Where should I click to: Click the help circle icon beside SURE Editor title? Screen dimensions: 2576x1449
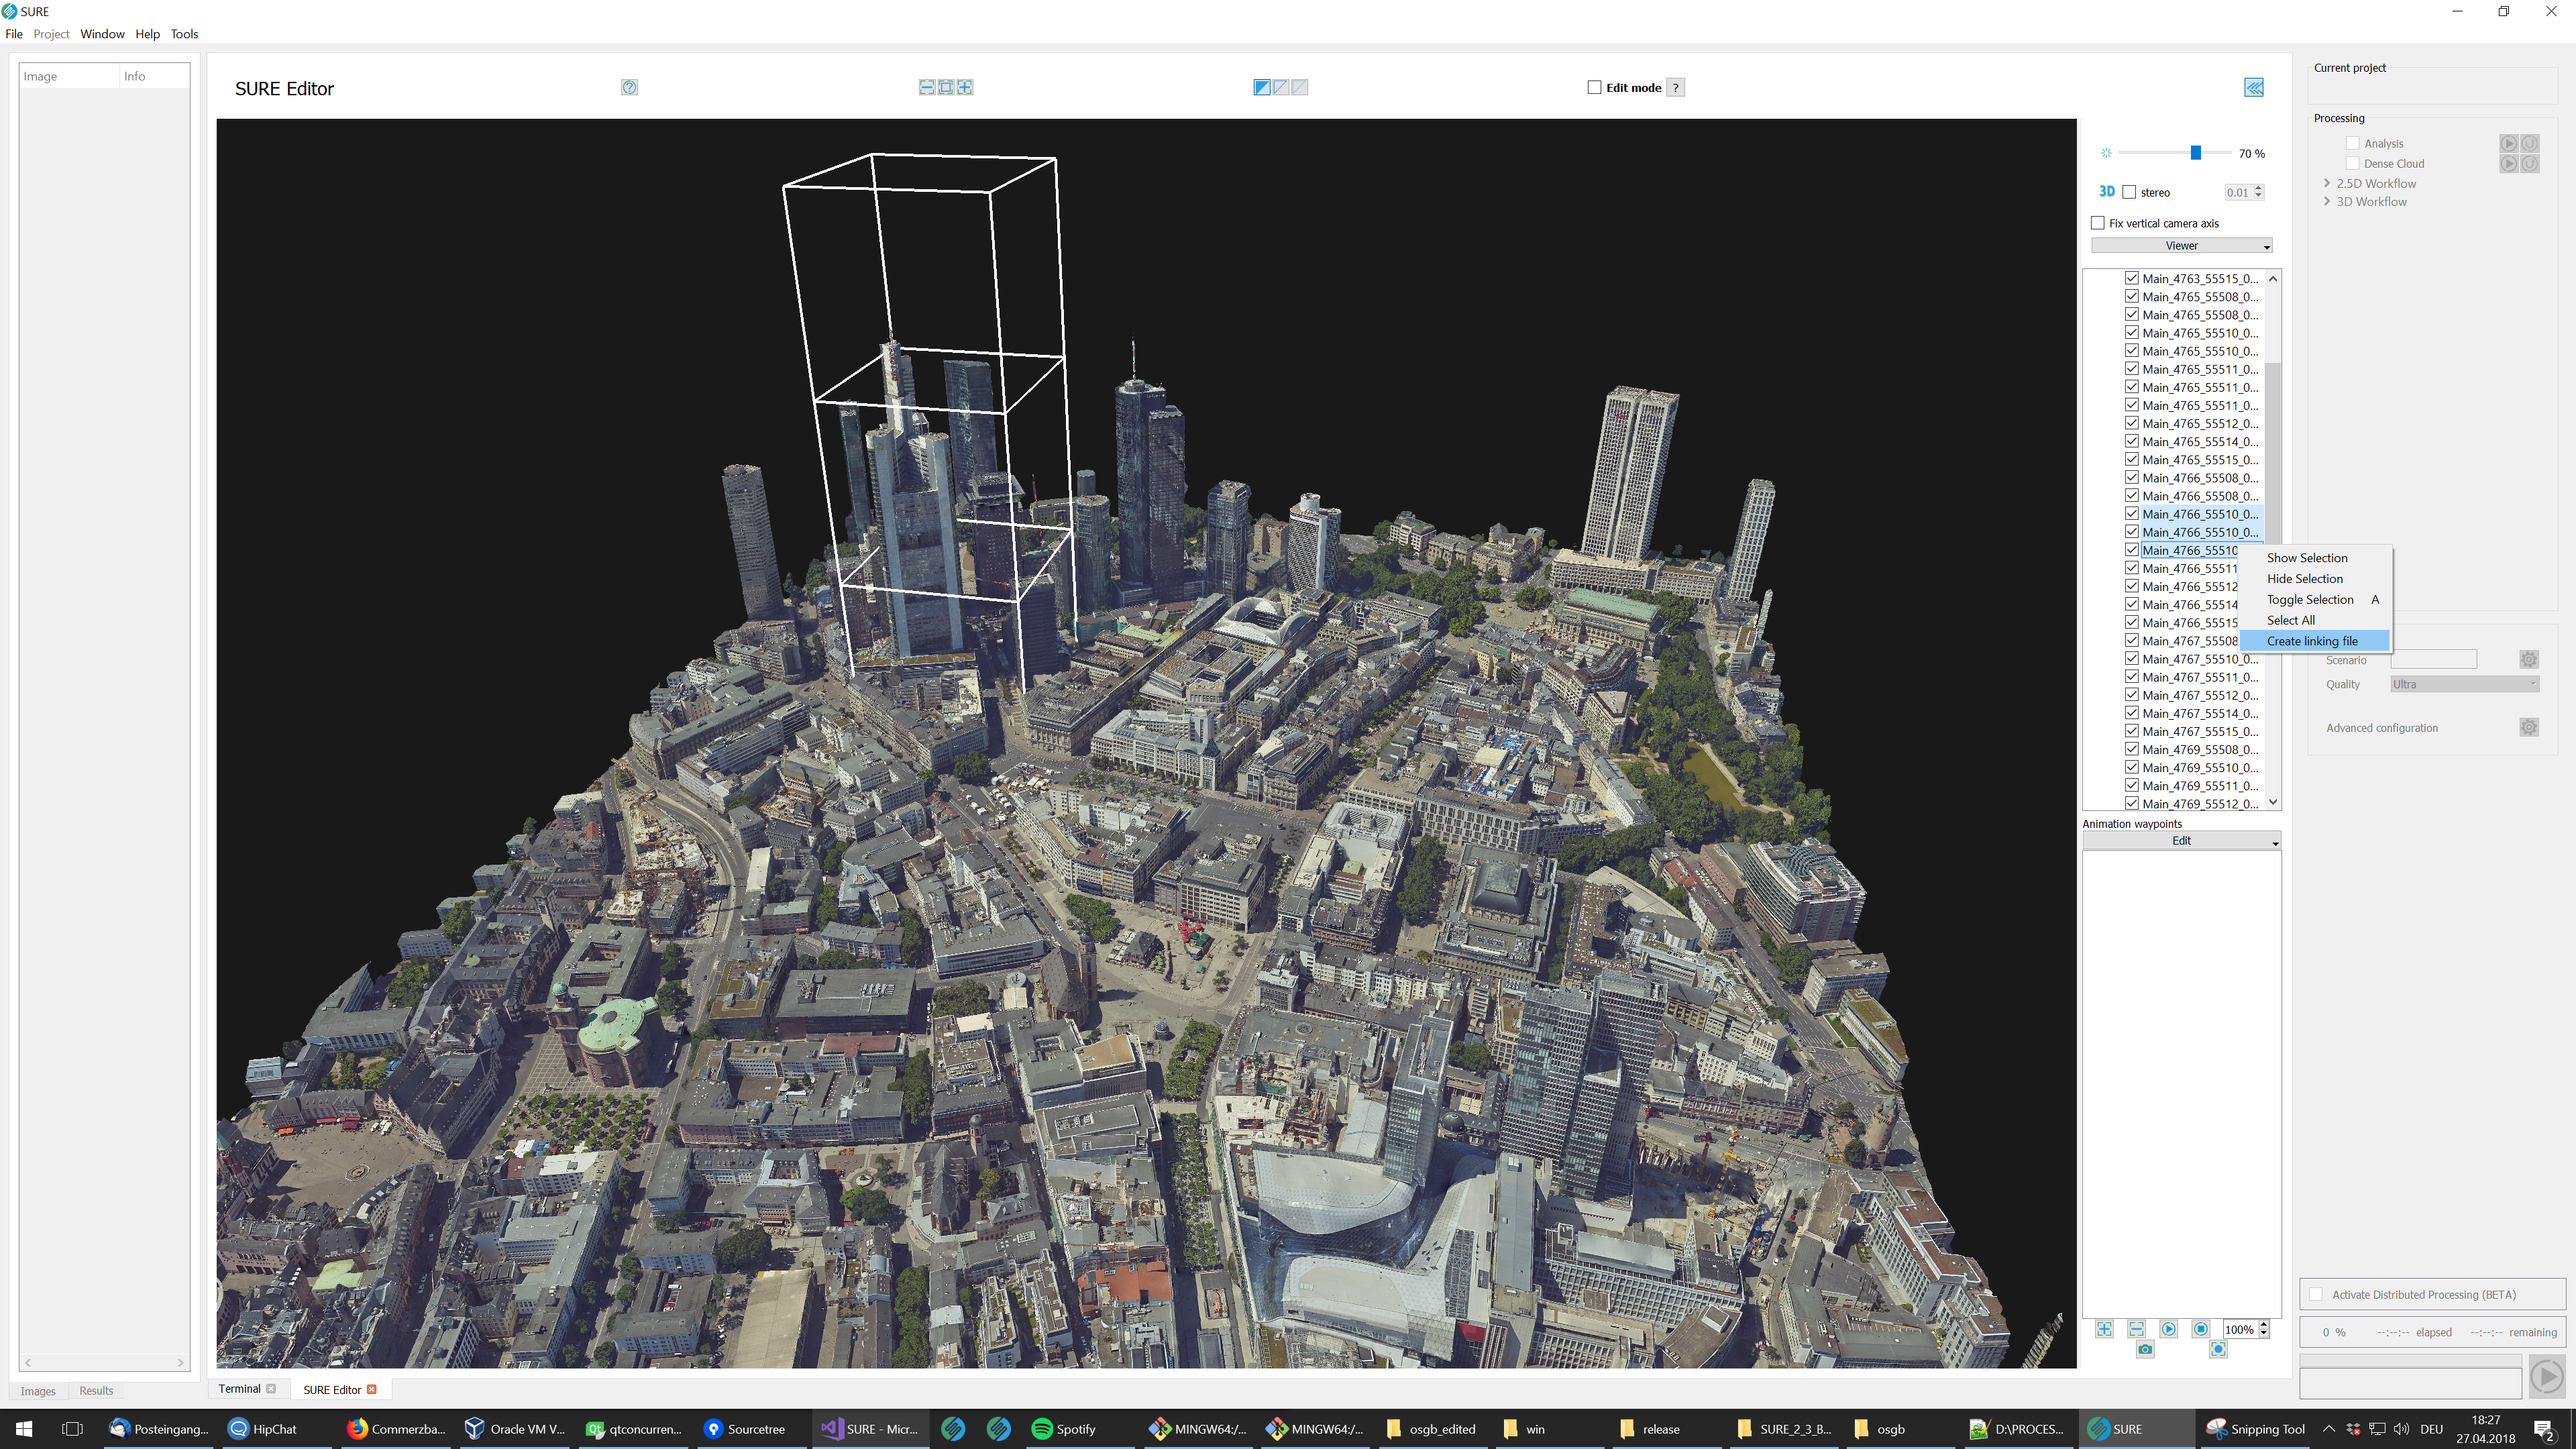tap(629, 87)
